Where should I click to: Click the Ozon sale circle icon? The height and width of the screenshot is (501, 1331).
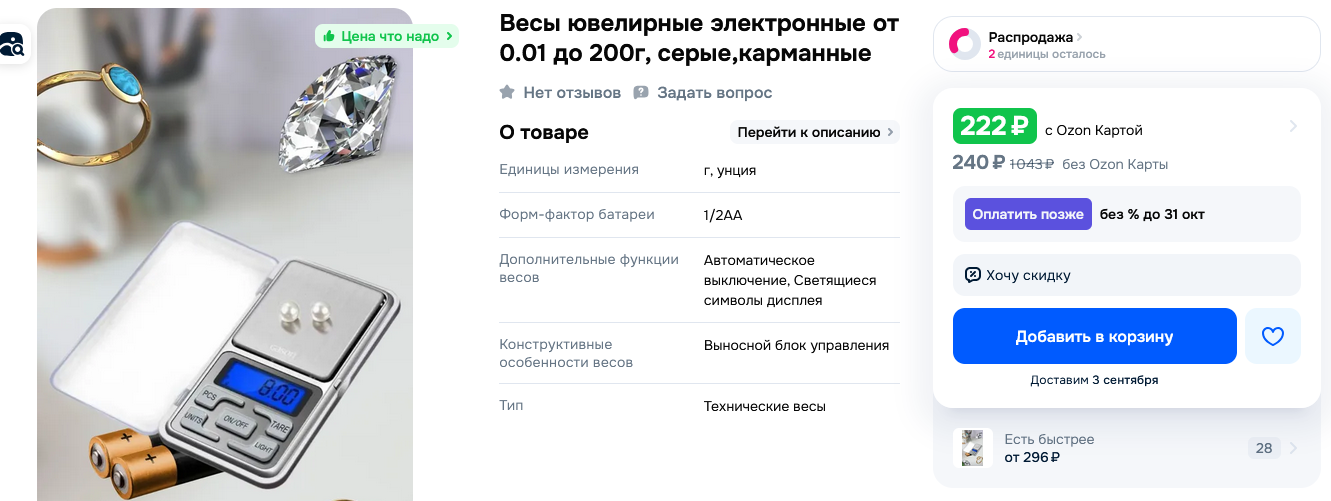[x=964, y=44]
